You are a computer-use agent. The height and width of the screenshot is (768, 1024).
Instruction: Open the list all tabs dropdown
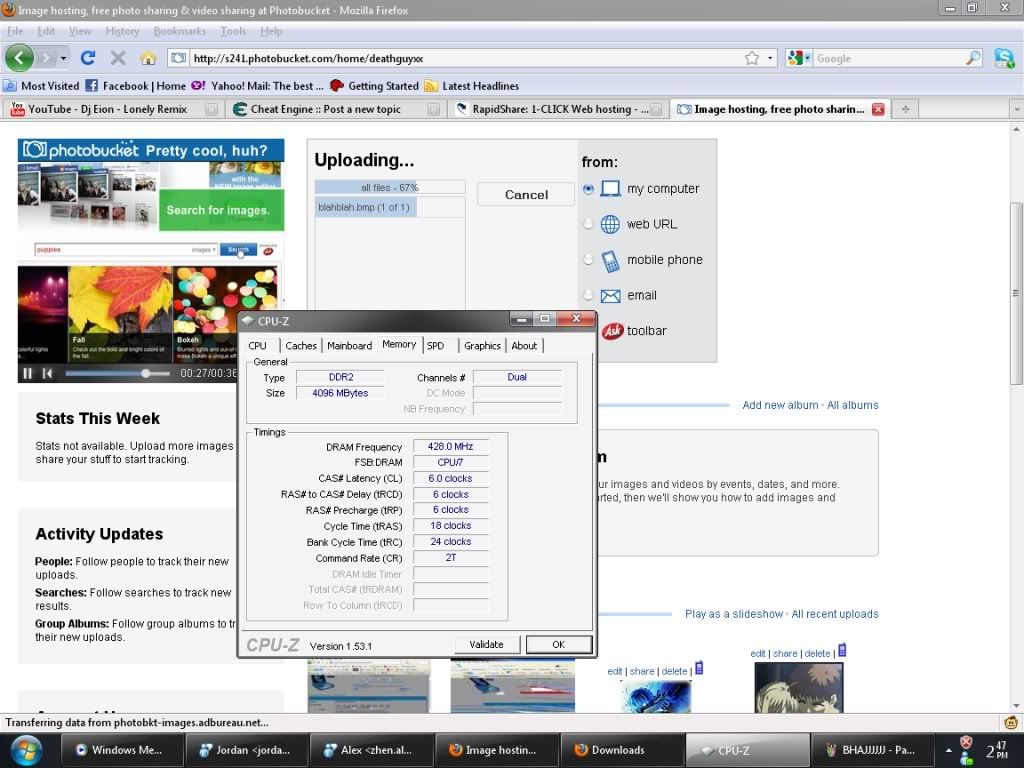pos(1015,109)
